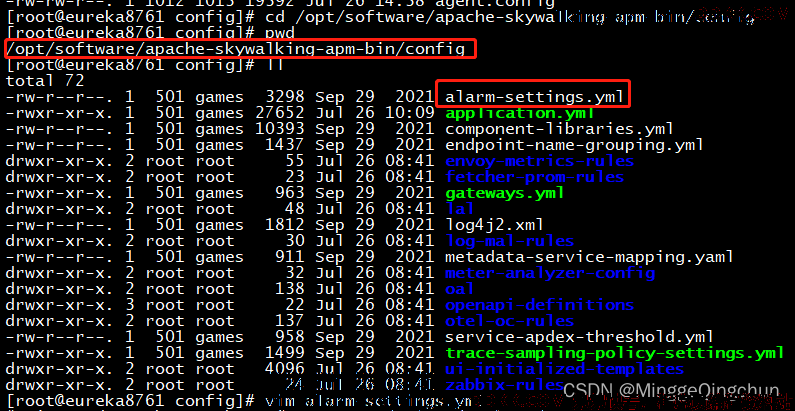Click size 1437 in endpoint-name-grouping.yml row
Viewport: 795px width, 411px height.
point(284,145)
